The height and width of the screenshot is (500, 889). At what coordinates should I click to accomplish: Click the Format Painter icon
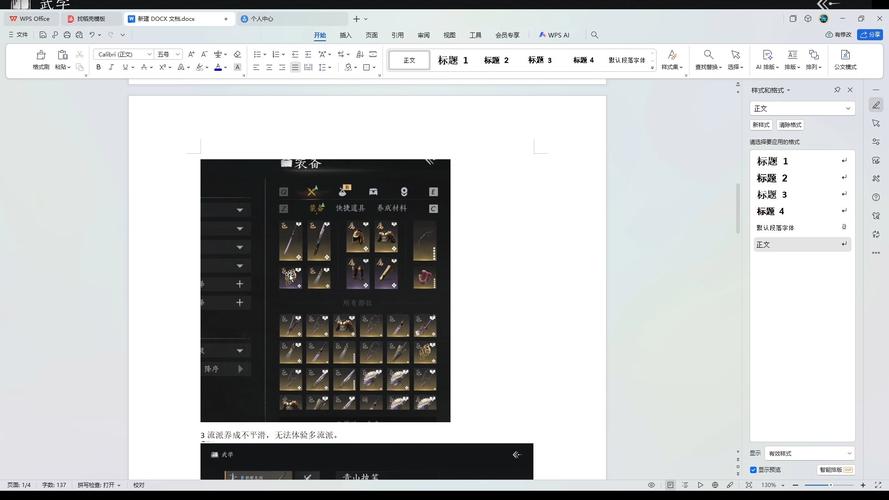(x=41, y=55)
